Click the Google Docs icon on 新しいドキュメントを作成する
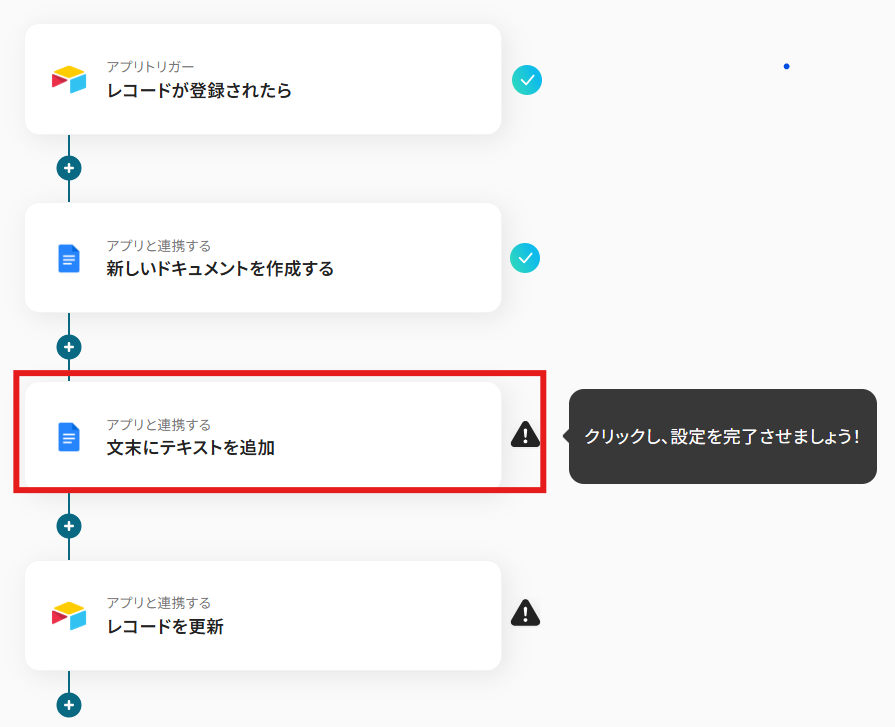The height and width of the screenshot is (727, 895). pos(69,259)
